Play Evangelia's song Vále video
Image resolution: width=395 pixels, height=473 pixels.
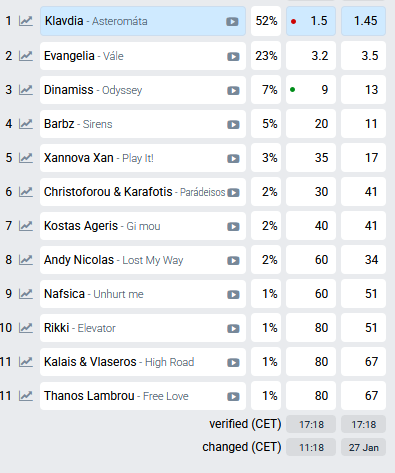(x=233, y=57)
